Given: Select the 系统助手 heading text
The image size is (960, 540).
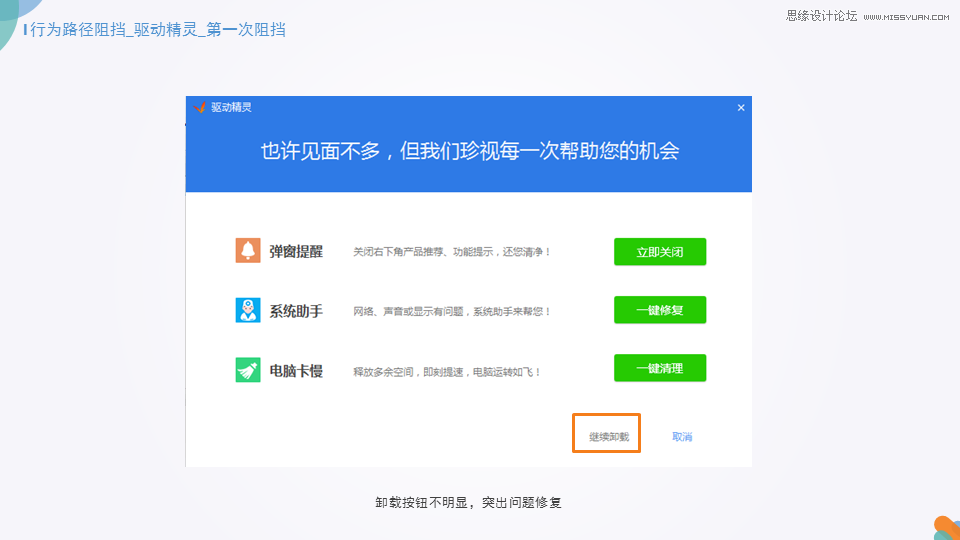Looking at the screenshot, I should 296,311.
